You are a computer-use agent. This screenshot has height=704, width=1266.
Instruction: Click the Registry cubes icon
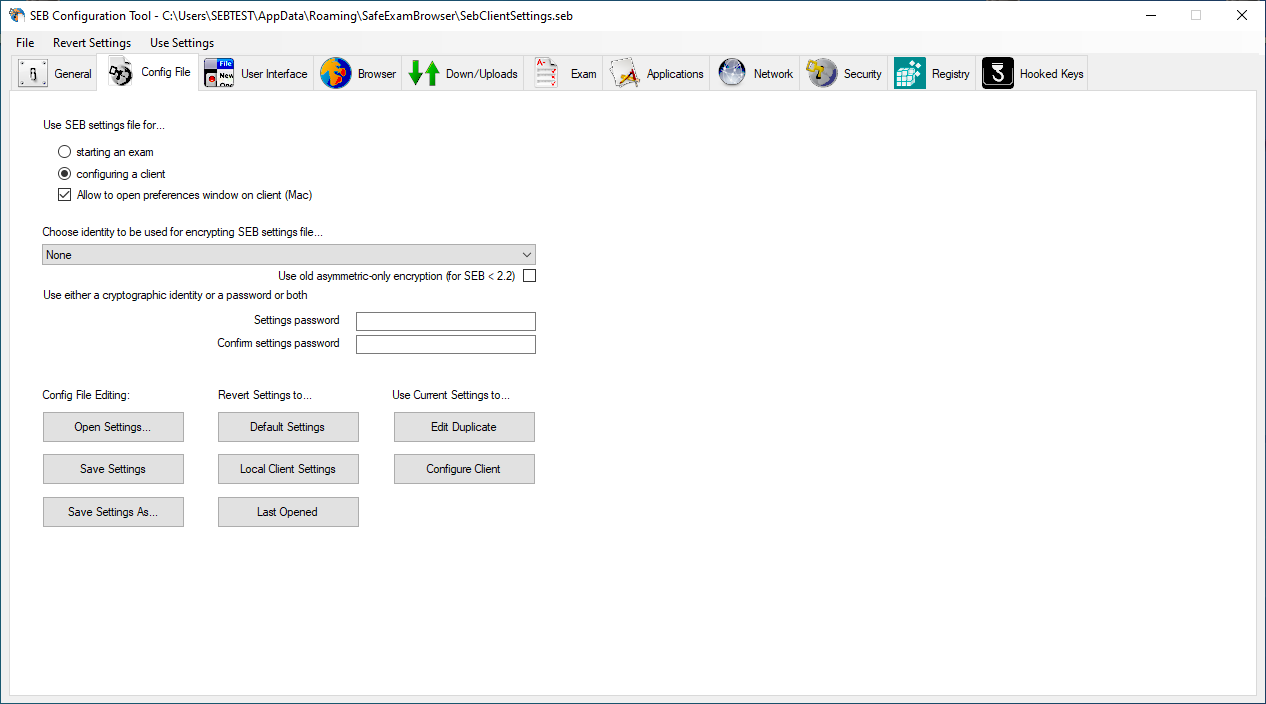coord(910,73)
